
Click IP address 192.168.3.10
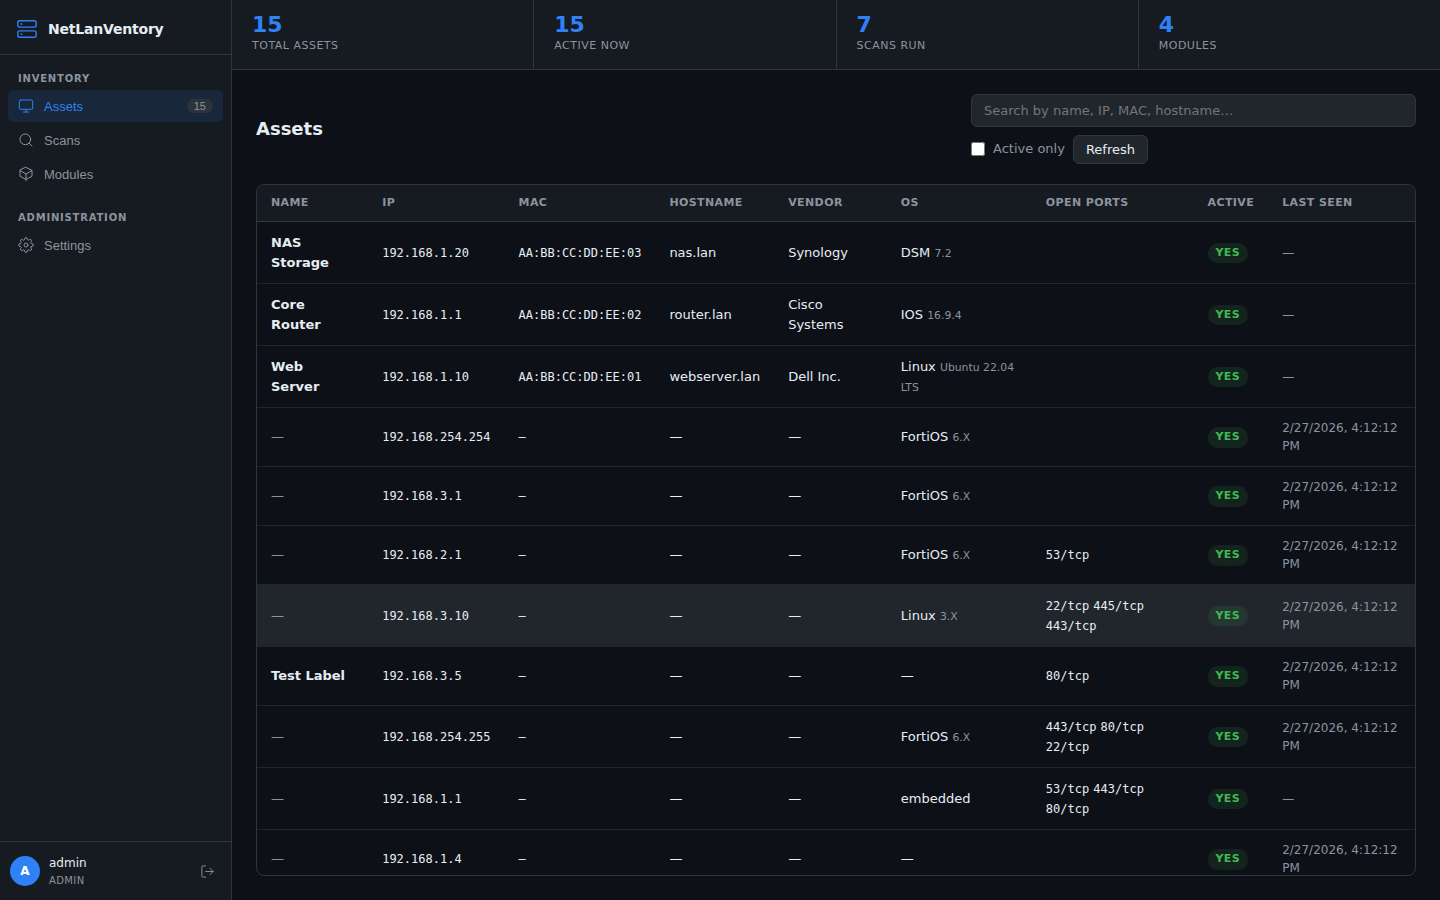[x=425, y=616]
